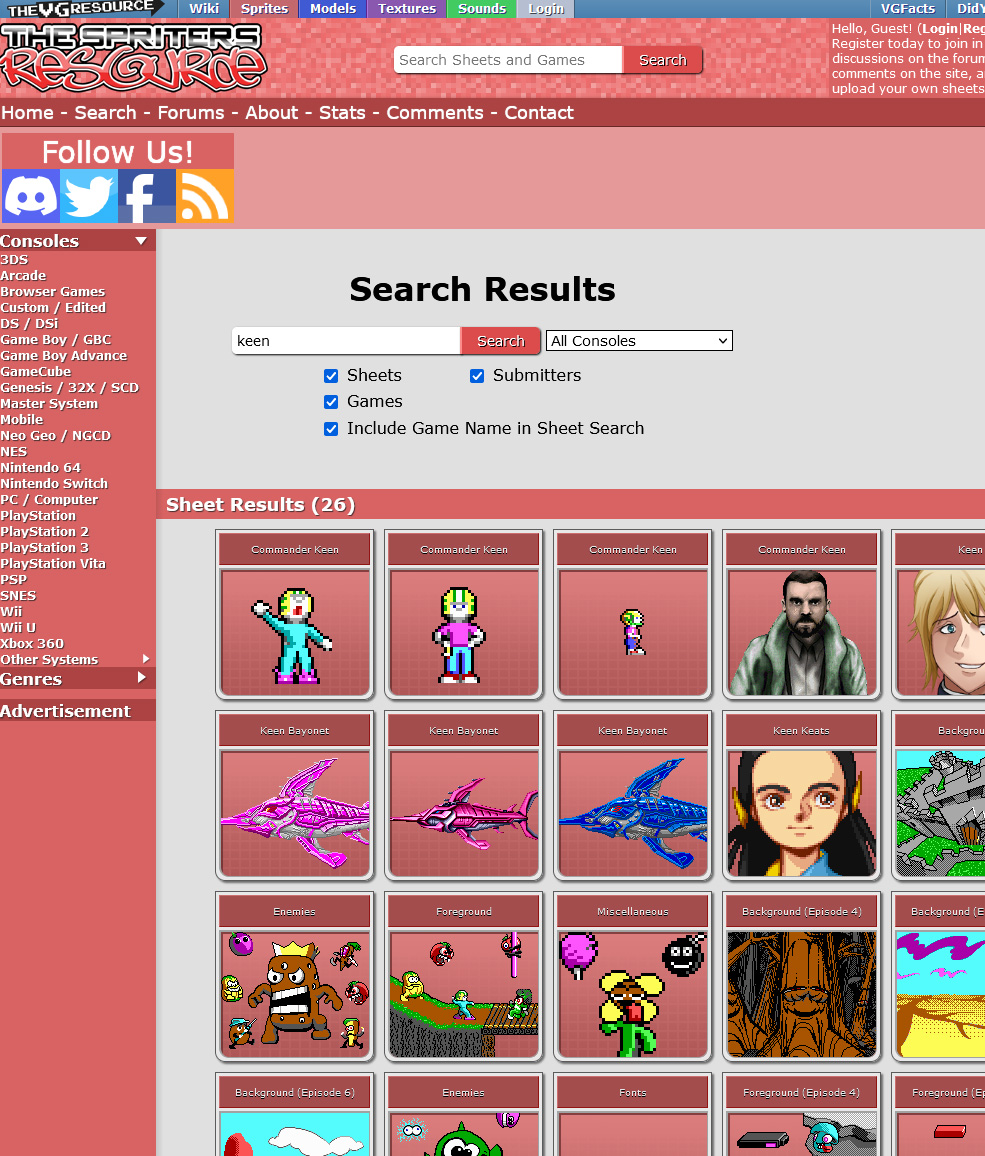Open the DS / DSi link

[29, 324]
